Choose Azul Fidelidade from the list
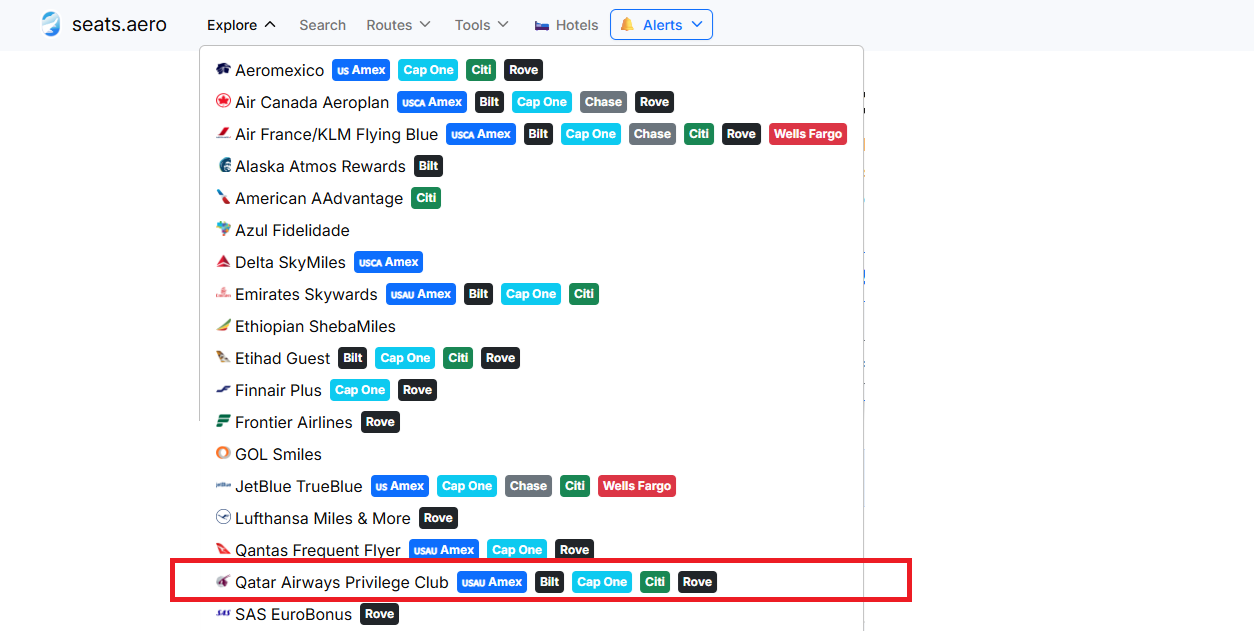Screen dimensions: 1254x636 pyautogui.click(x=292, y=230)
